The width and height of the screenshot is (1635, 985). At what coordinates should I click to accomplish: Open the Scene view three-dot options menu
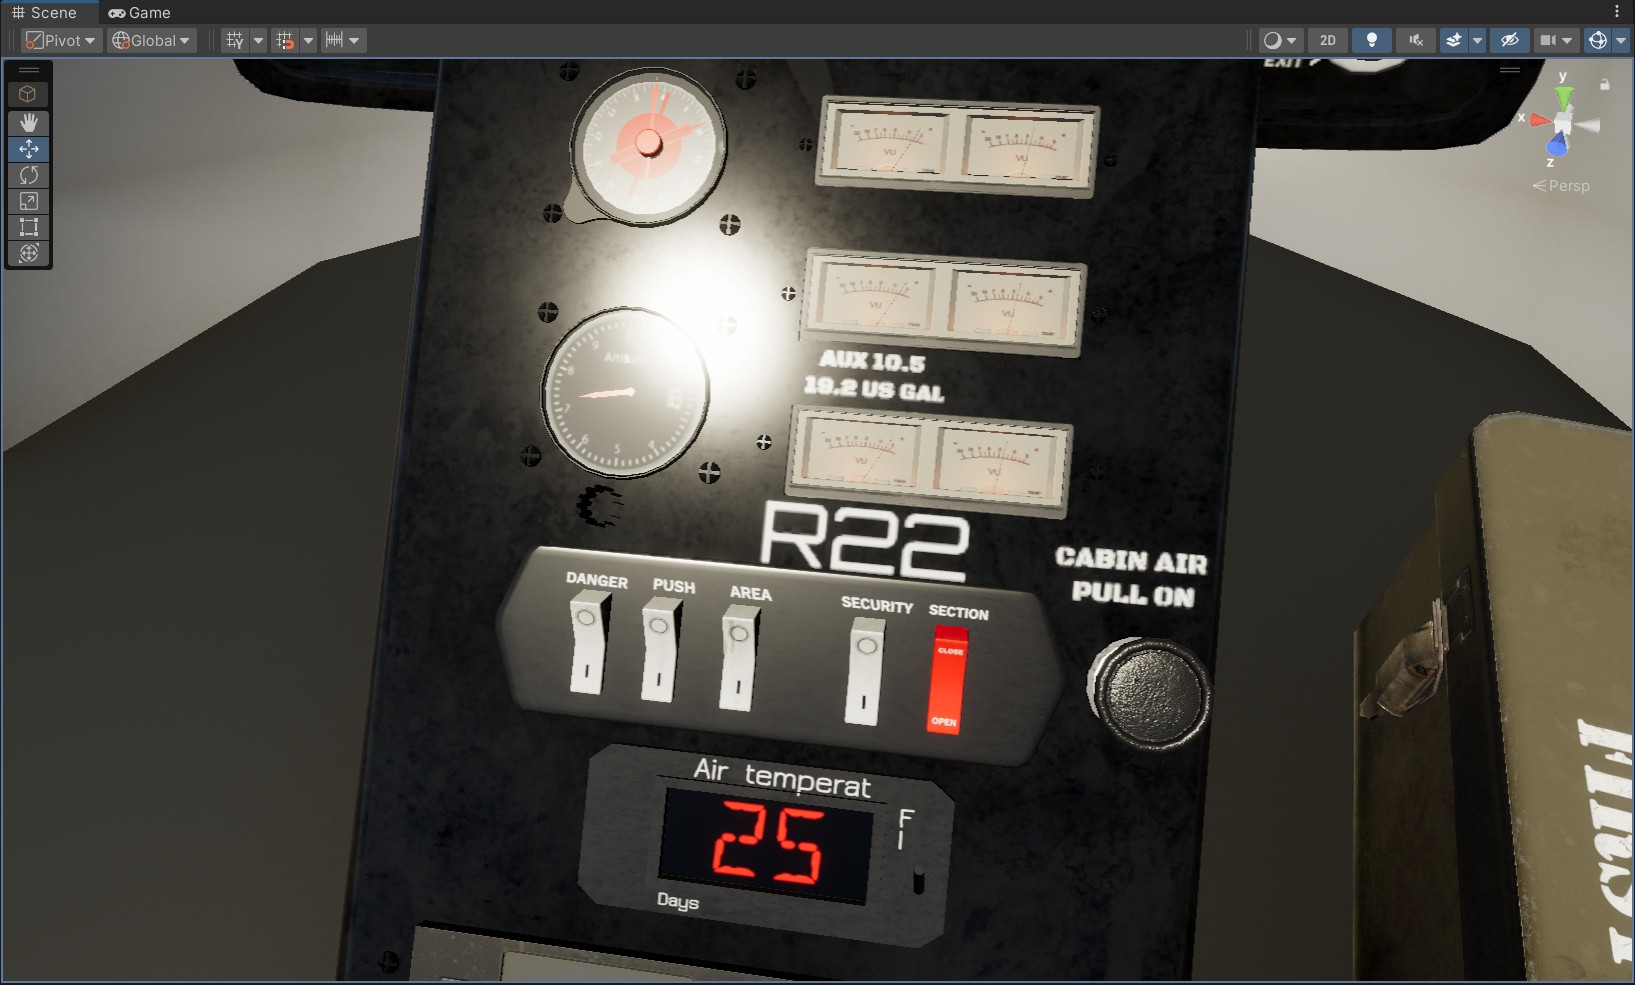1617,12
